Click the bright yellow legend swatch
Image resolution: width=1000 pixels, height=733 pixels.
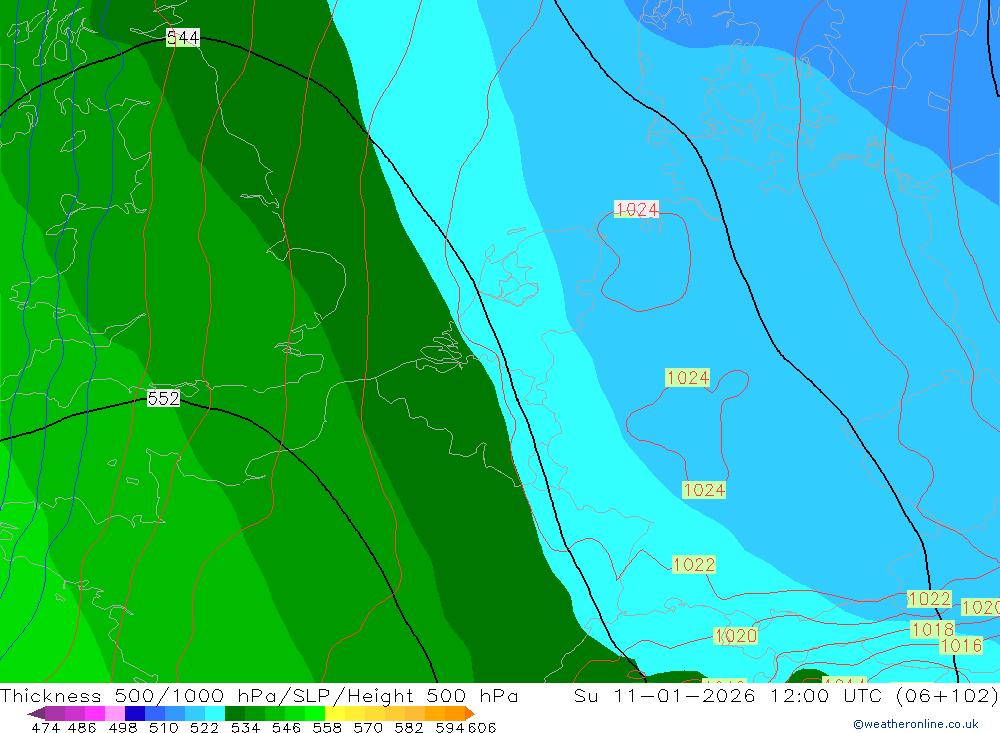(335, 713)
